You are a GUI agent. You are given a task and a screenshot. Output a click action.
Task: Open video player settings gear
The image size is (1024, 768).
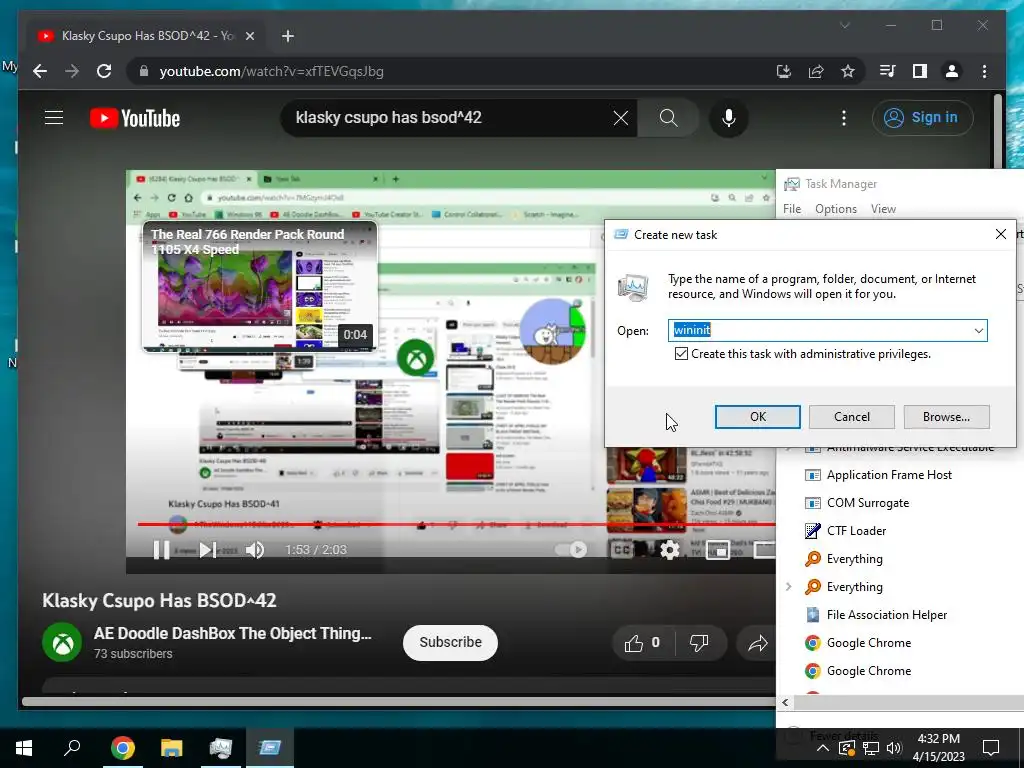coord(669,550)
